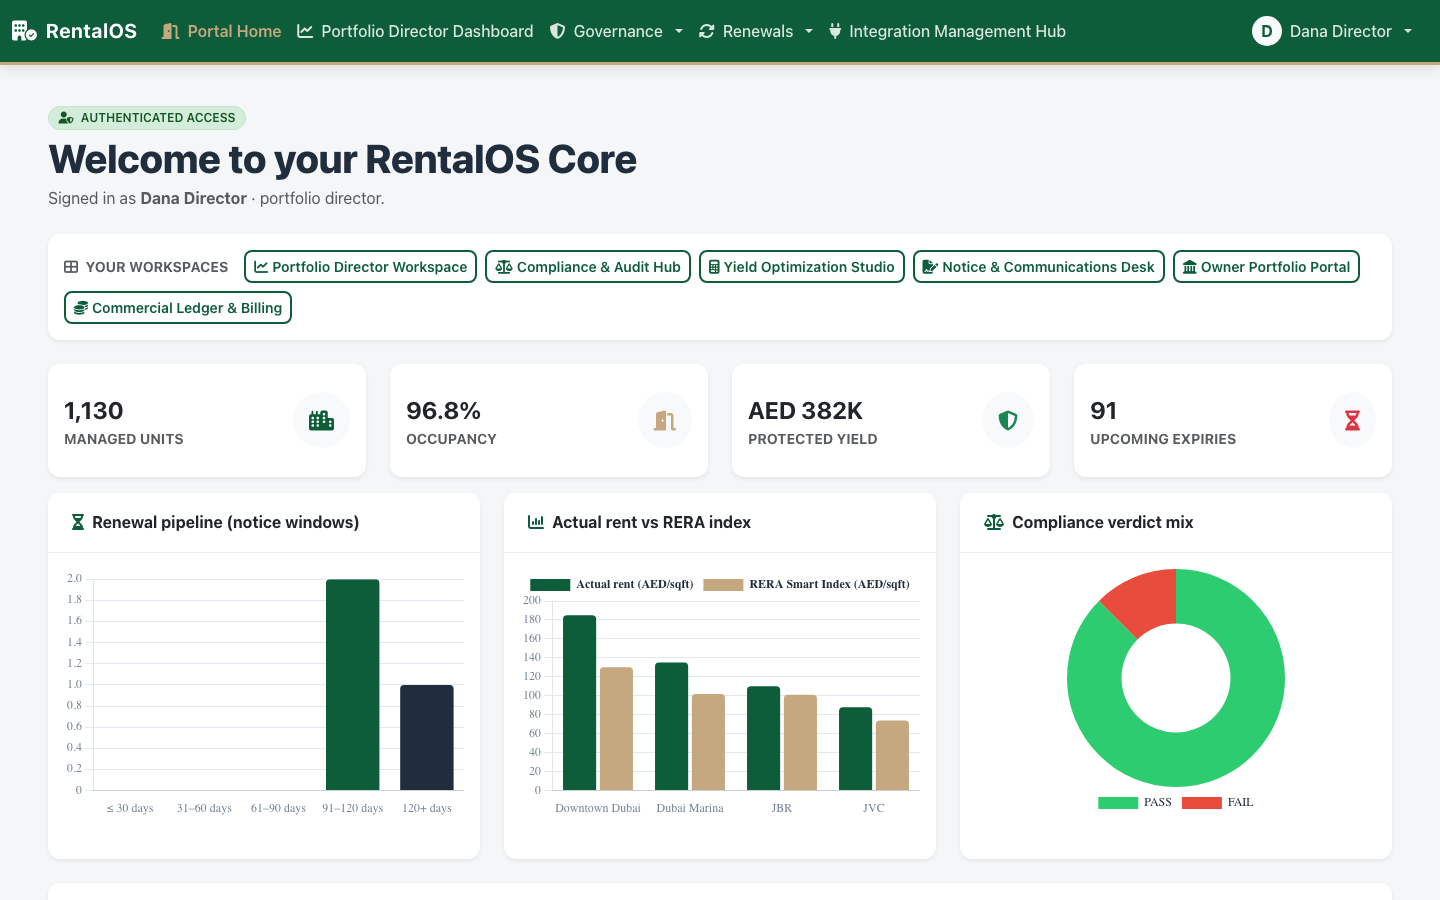Click the Dubai Marina axis label
Screen dimensions: 1440x900
[x=690, y=808]
